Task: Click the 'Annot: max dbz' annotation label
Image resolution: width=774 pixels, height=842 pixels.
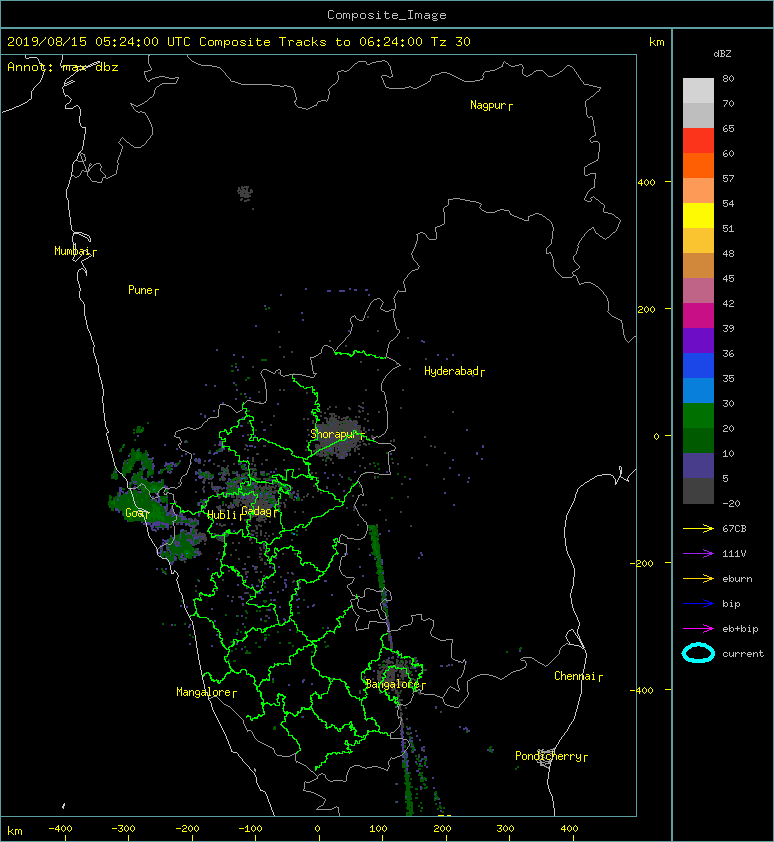Action: (x=62, y=67)
